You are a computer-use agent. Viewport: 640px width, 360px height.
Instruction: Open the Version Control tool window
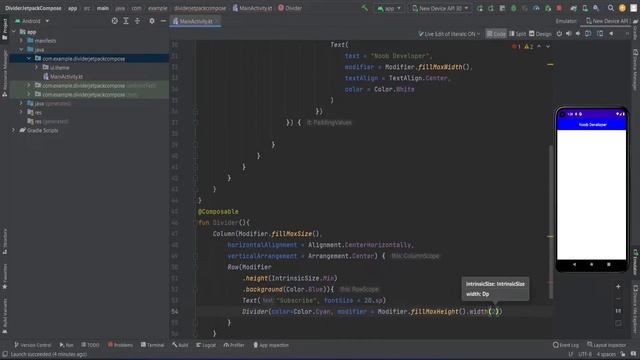33,345
